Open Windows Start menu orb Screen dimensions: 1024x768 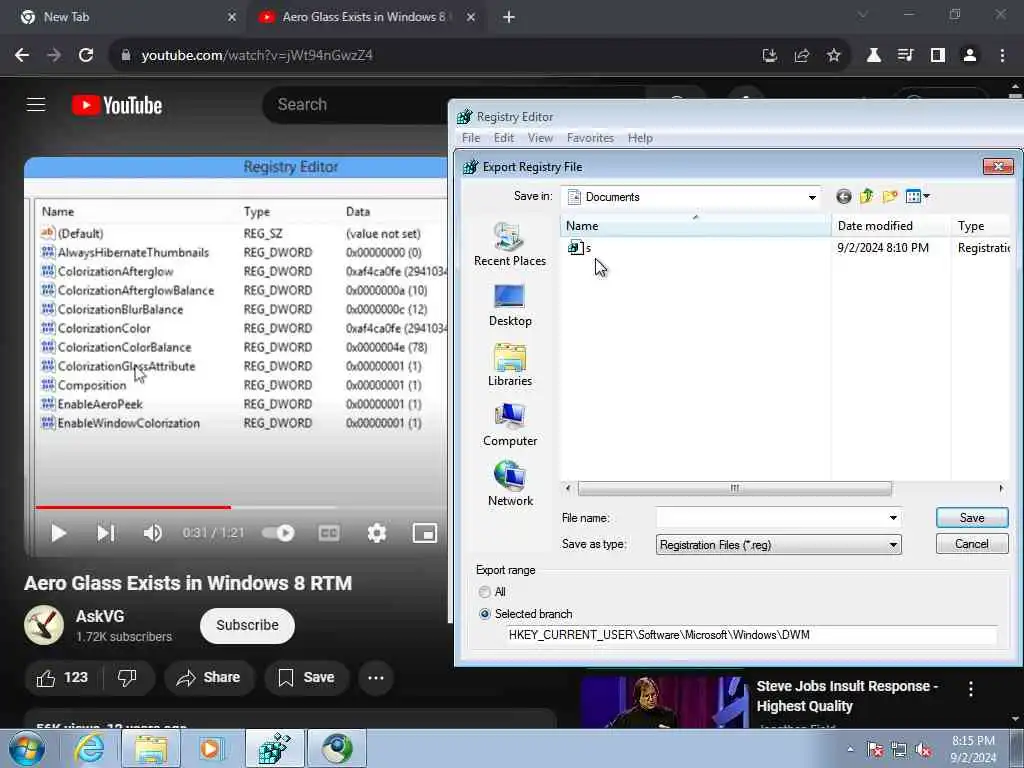pos(26,748)
